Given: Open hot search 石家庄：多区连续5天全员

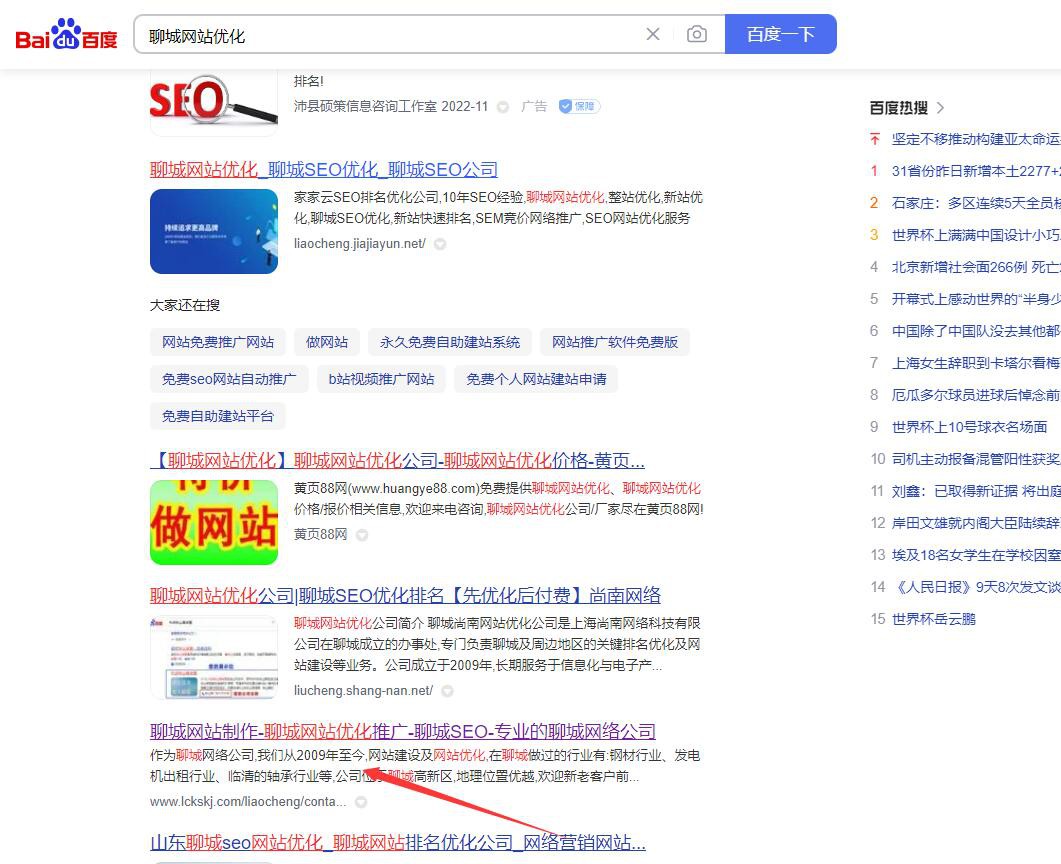Looking at the screenshot, I should [x=976, y=203].
